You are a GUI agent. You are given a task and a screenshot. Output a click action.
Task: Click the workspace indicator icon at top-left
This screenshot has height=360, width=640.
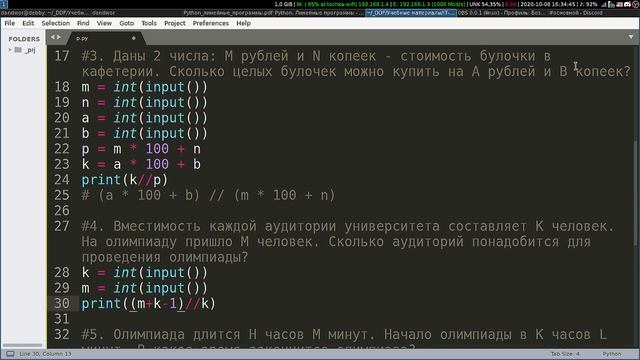click(x=4, y=4)
